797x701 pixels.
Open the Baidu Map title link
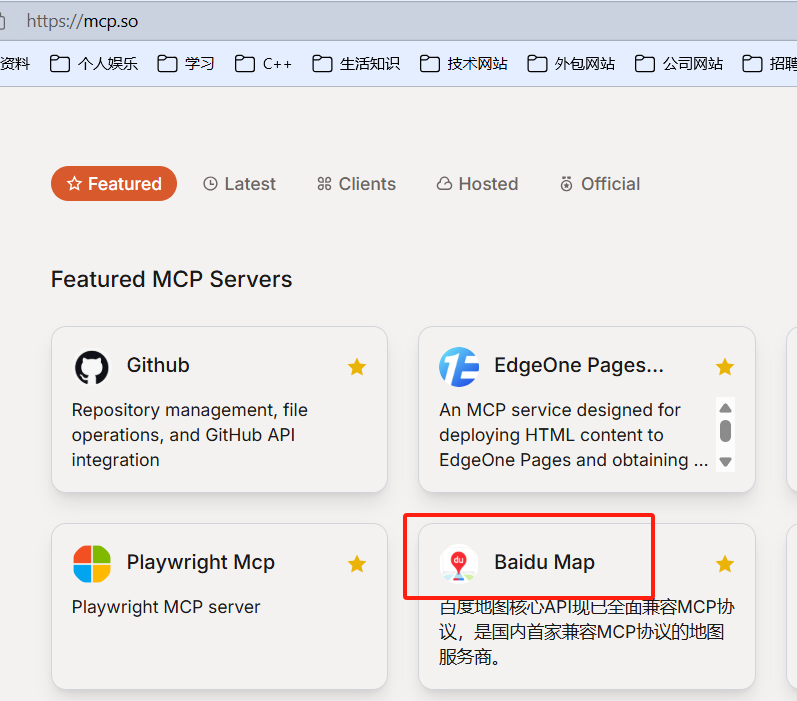tap(544, 563)
